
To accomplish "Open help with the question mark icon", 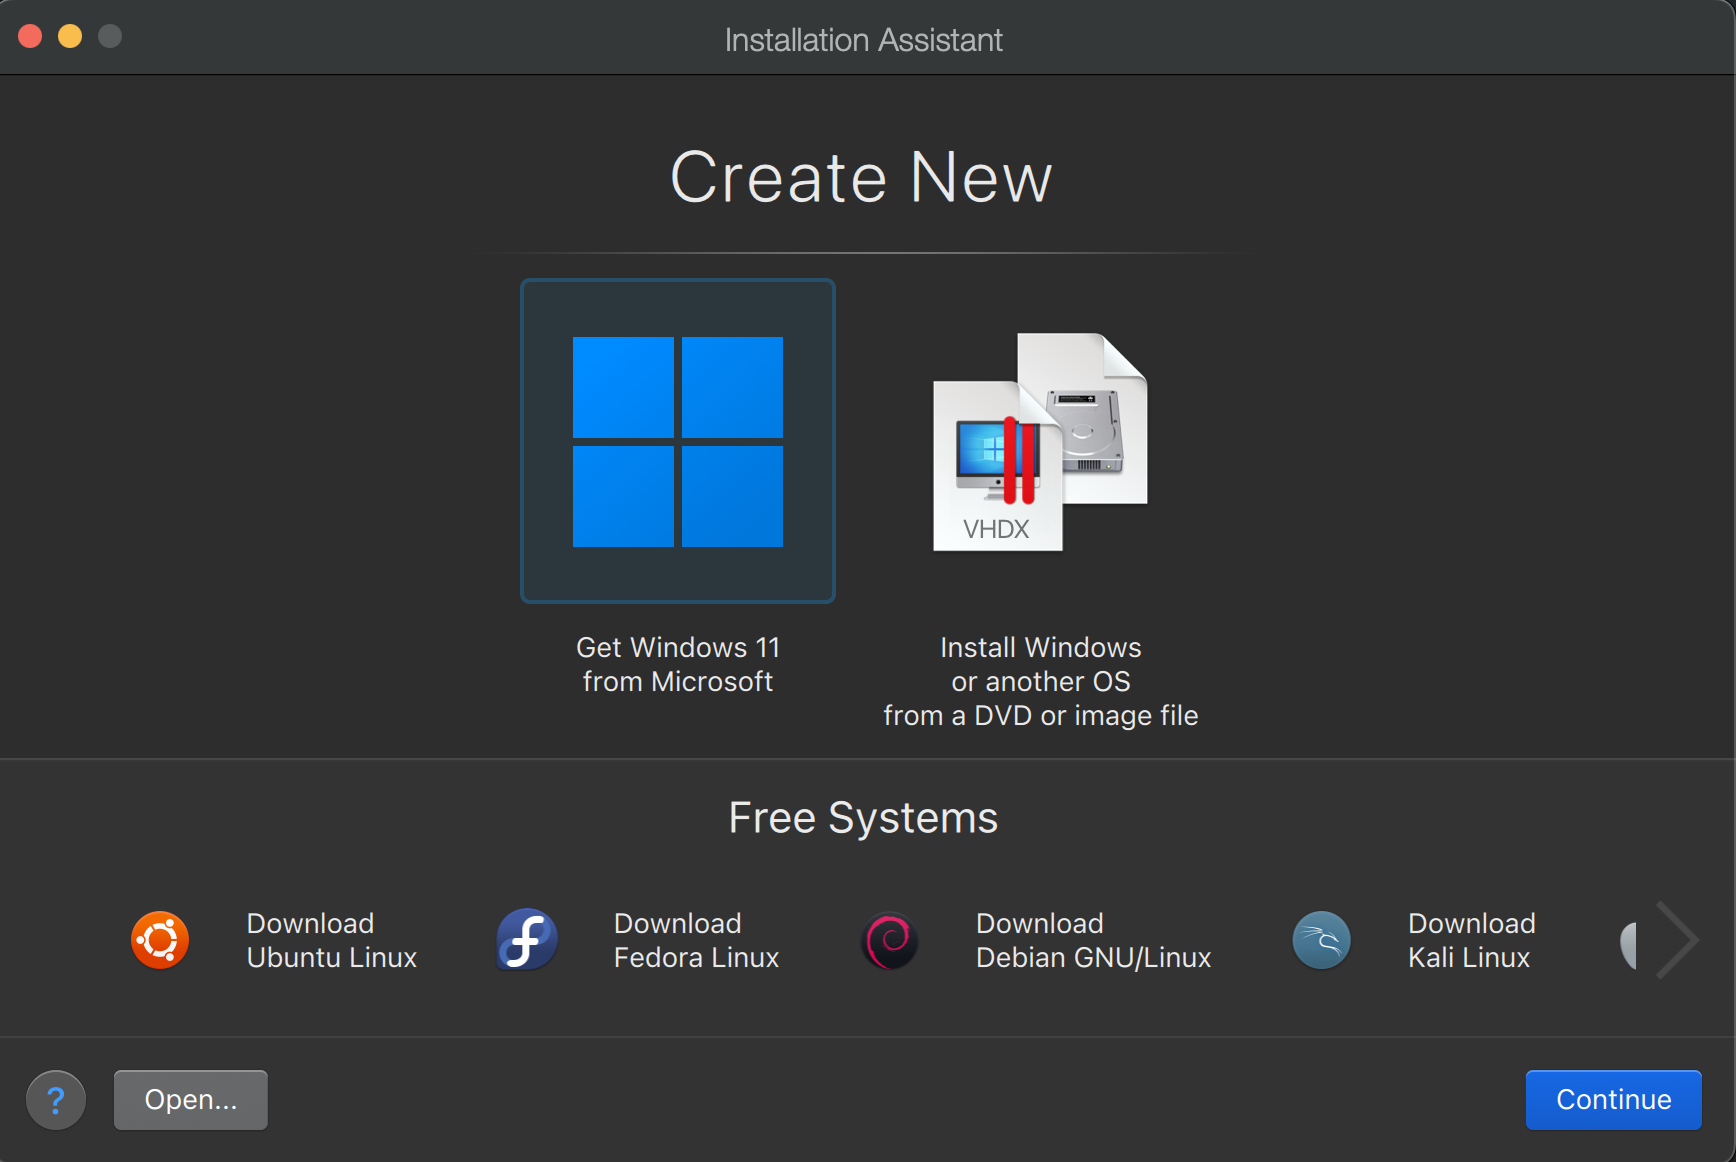I will click(56, 1100).
